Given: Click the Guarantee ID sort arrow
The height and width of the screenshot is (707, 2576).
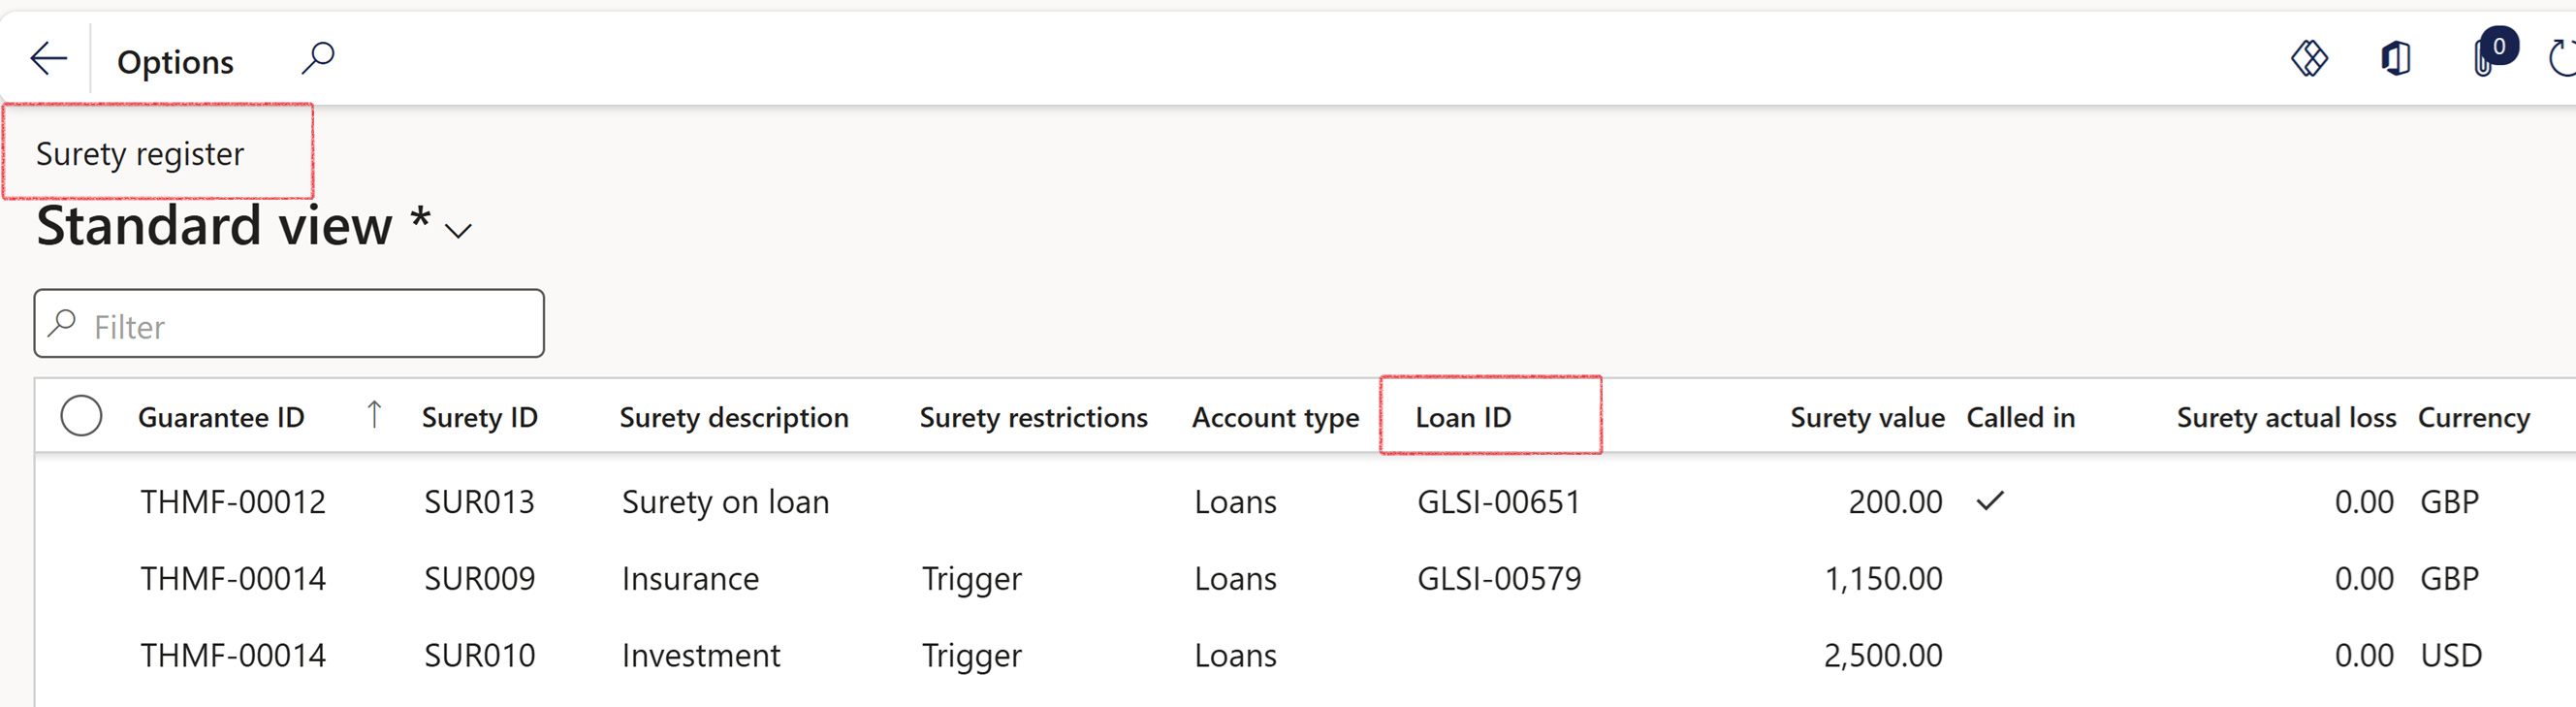Looking at the screenshot, I should [374, 415].
